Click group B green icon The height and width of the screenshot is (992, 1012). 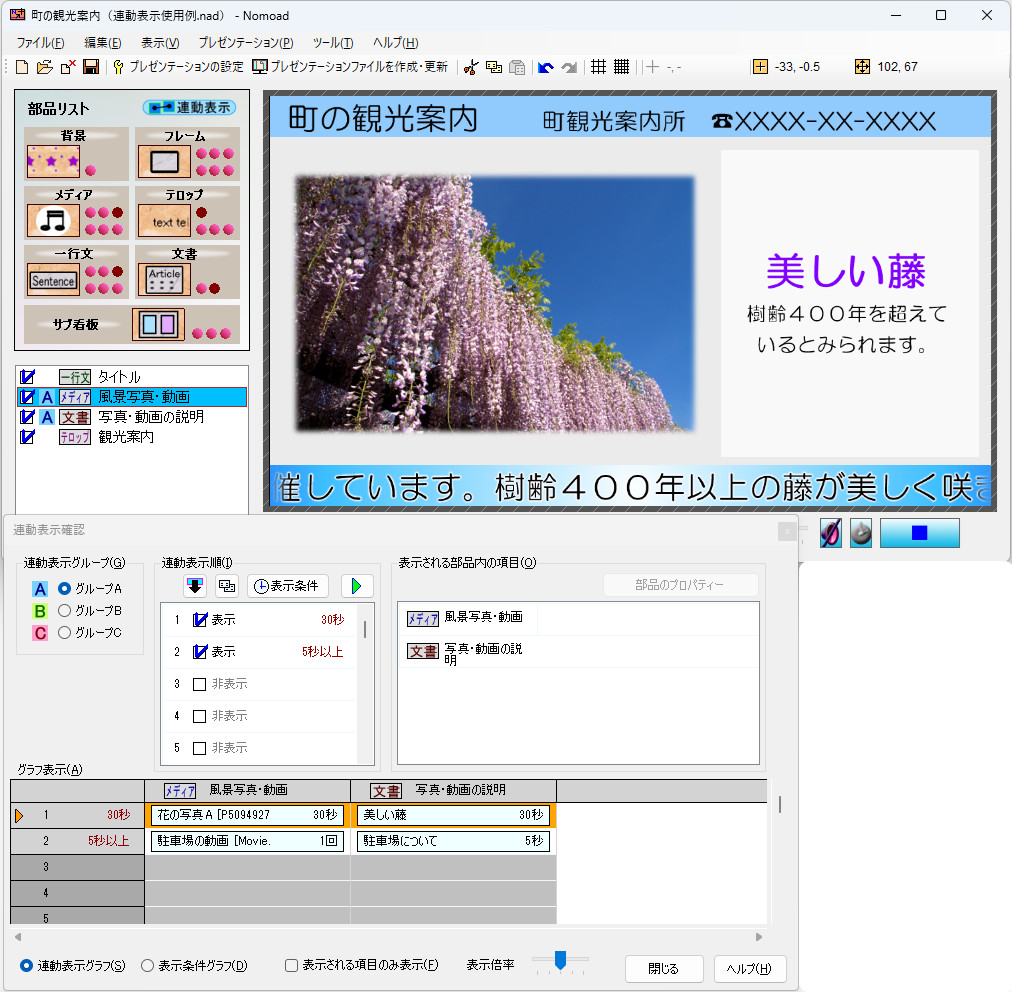click(x=40, y=611)
